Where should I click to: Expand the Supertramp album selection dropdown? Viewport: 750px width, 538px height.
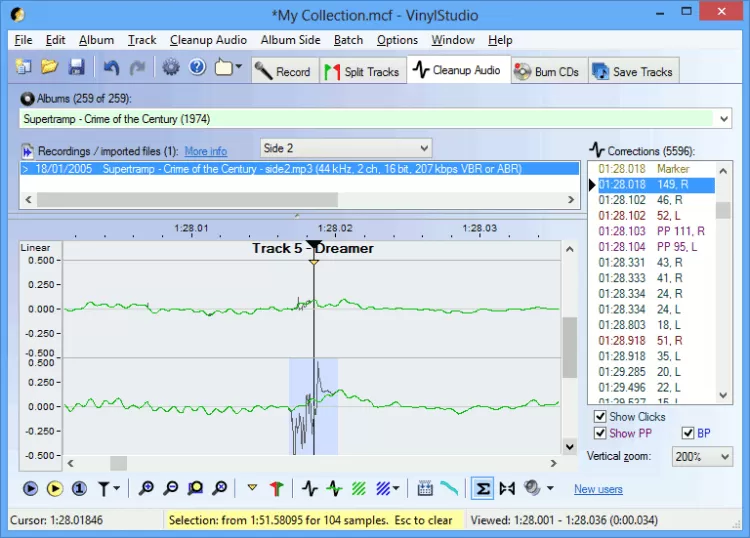[x=724, y=119]
